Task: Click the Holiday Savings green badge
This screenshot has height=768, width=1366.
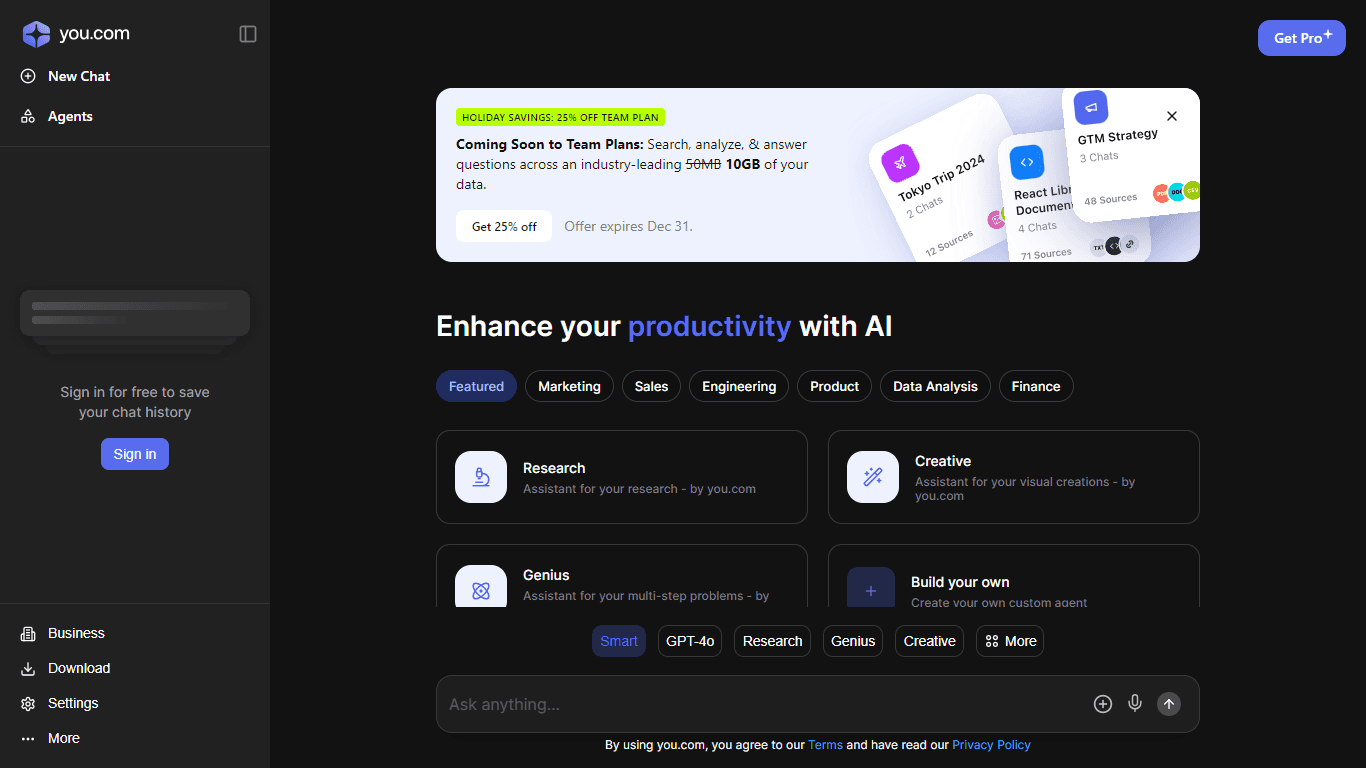Action: tap(560, 117)
